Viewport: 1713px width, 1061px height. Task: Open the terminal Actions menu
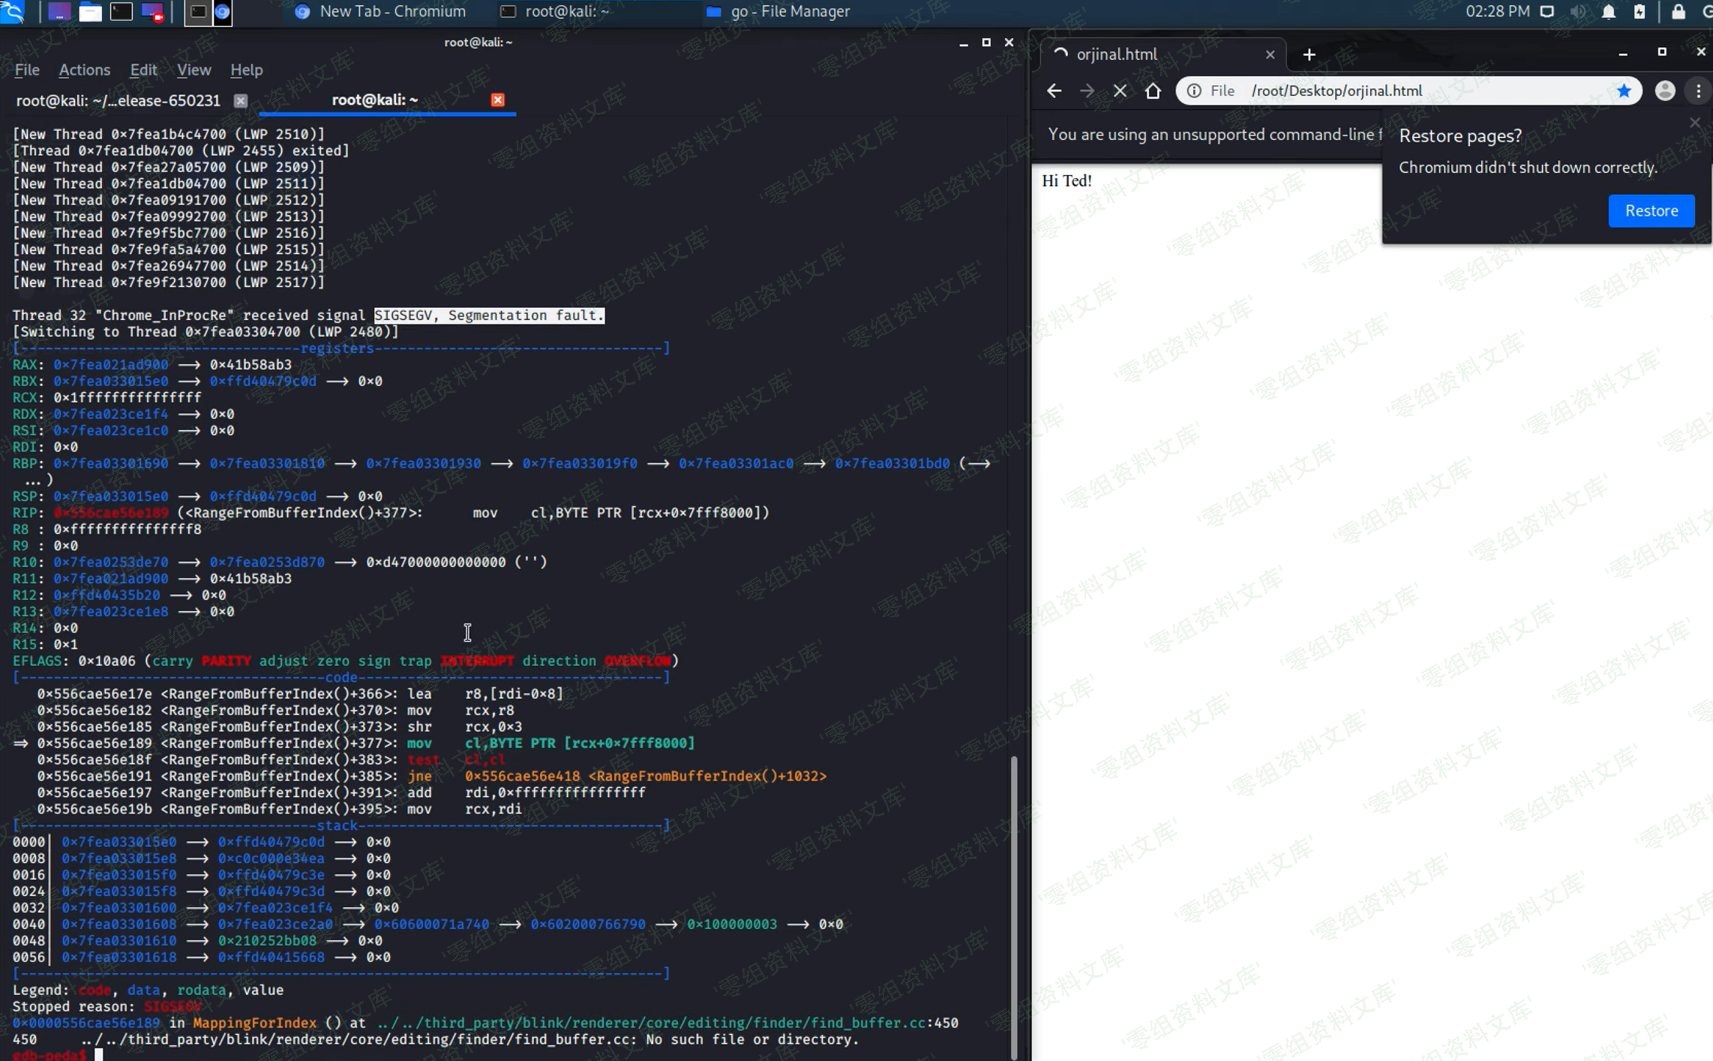(x=84, y=70)
